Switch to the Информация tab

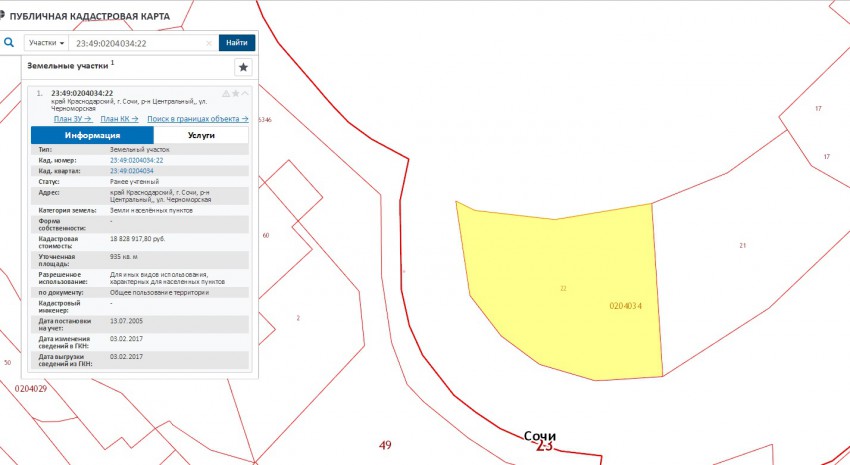(x=92, y=135)
